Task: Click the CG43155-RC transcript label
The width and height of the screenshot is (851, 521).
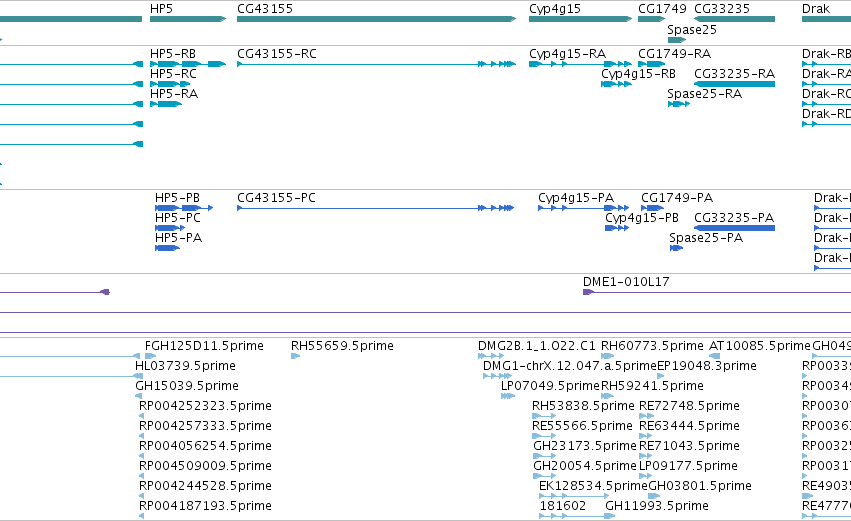Action: [x=277, y=54]
